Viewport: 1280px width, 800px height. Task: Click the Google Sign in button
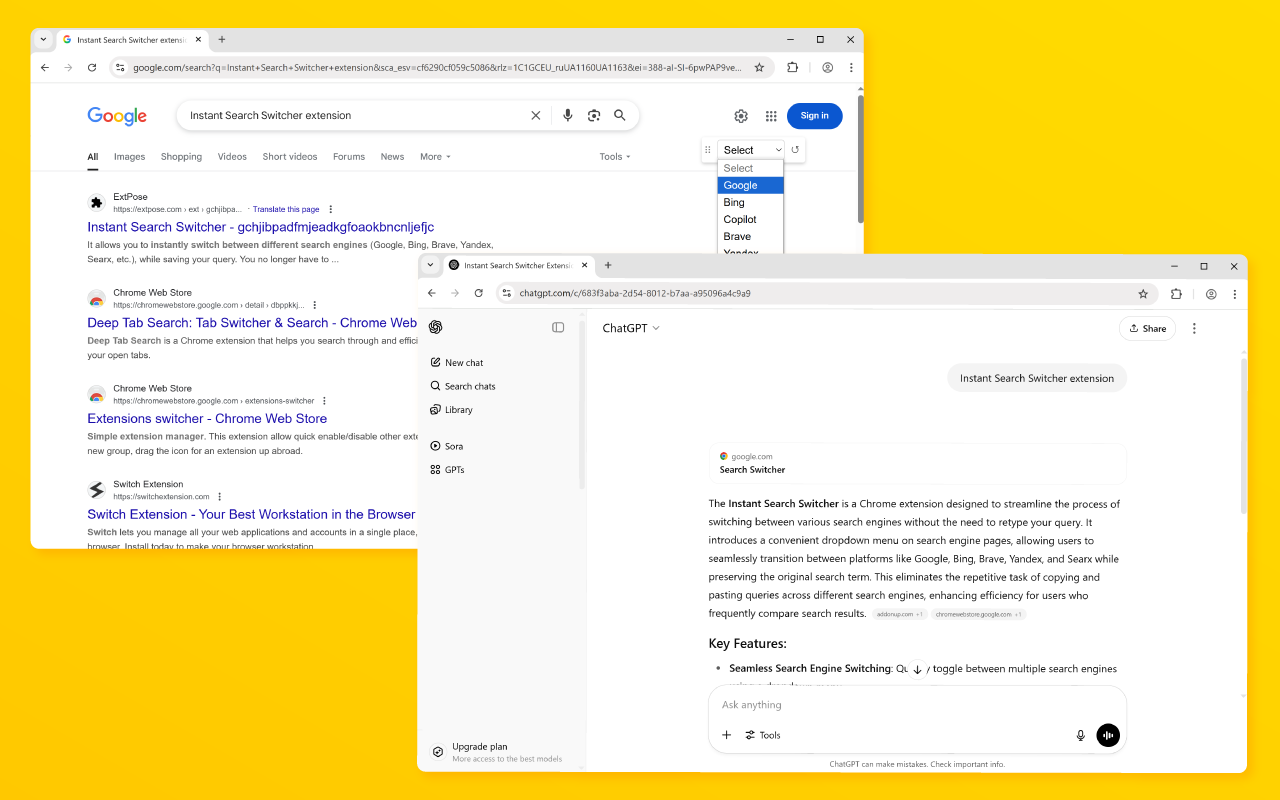click(814, 116)
